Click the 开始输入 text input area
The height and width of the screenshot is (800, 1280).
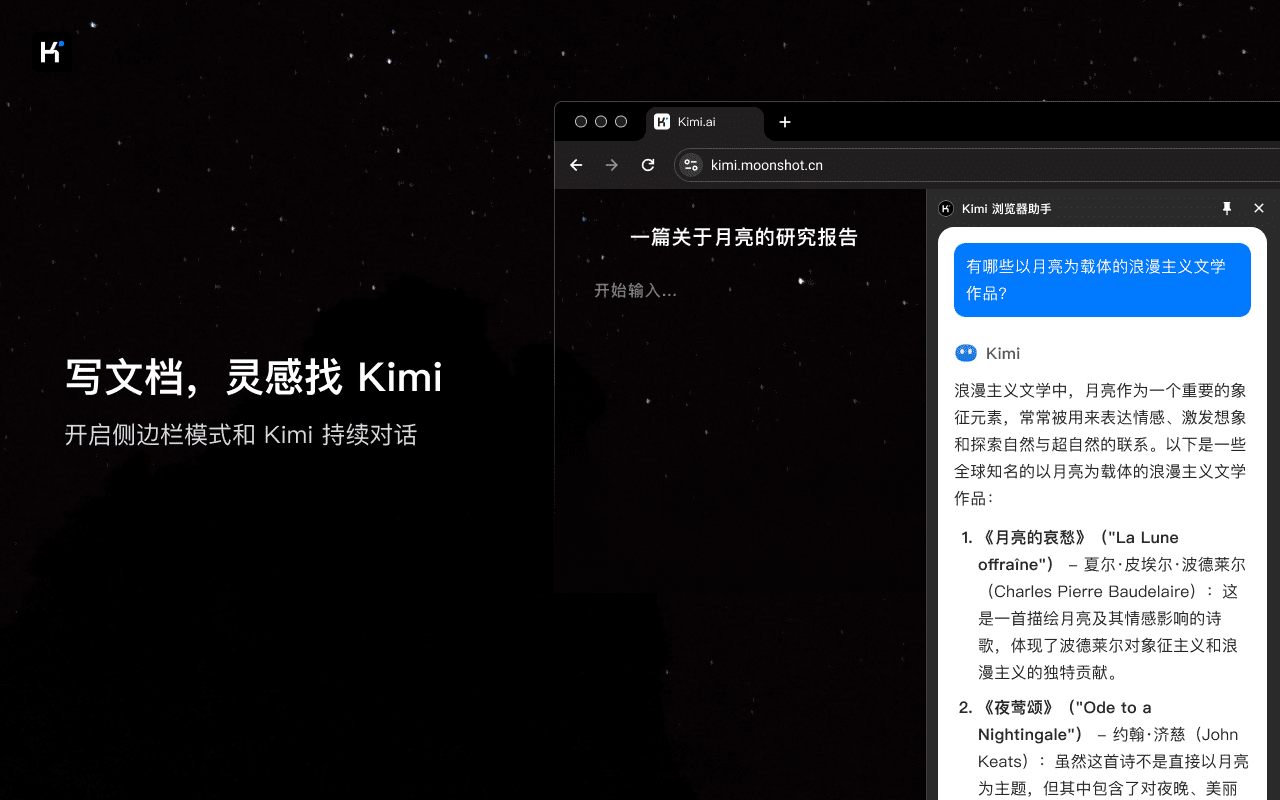point(637,290)
